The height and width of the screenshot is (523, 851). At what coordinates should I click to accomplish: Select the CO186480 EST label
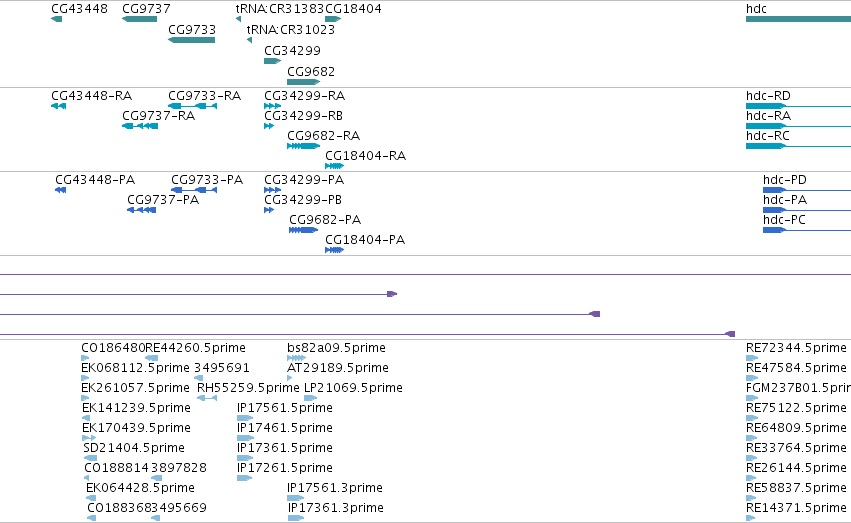pyautogui.click(x=113, y=348)
